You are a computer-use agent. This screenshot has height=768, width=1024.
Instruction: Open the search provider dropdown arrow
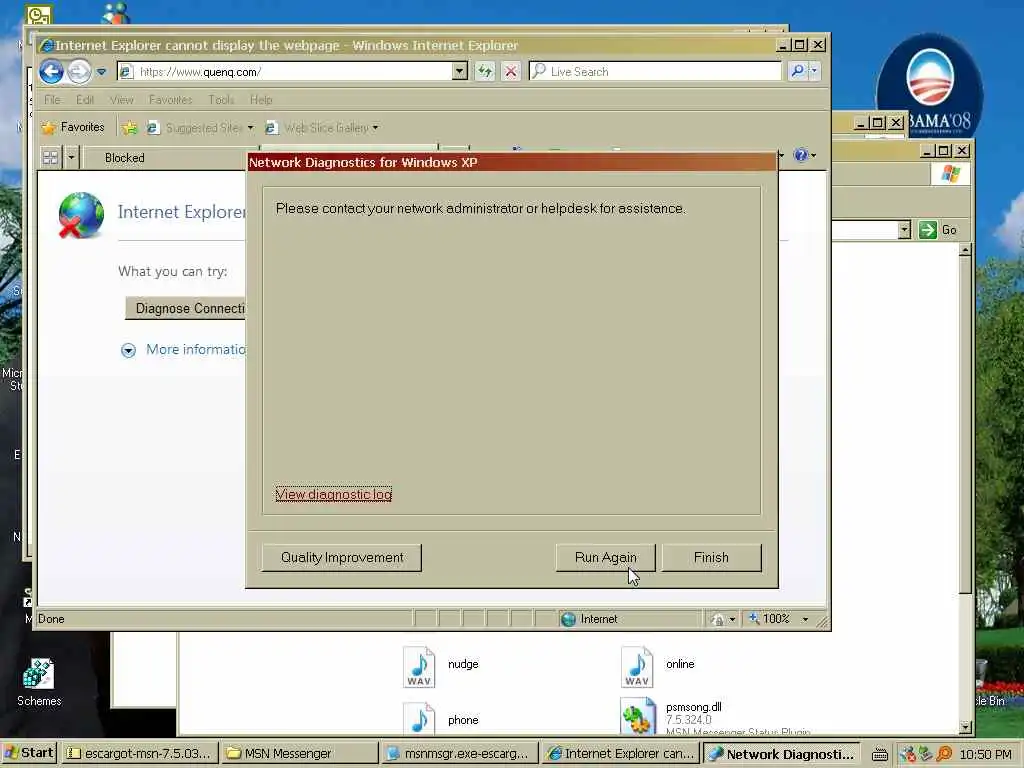tap(814, 71)
